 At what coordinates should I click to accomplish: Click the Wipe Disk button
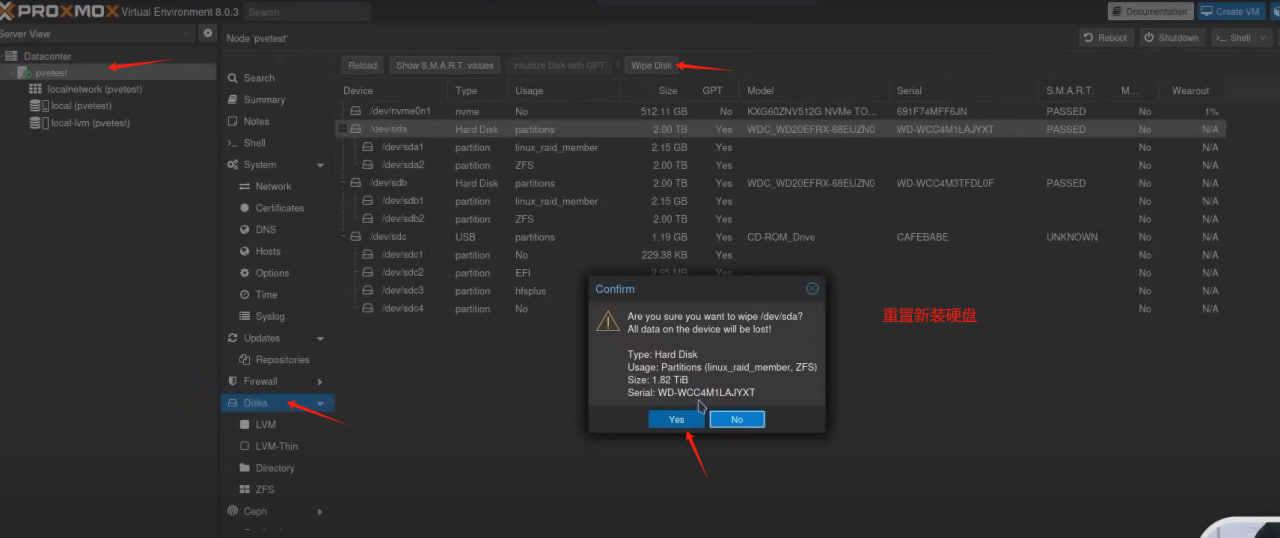651,65
